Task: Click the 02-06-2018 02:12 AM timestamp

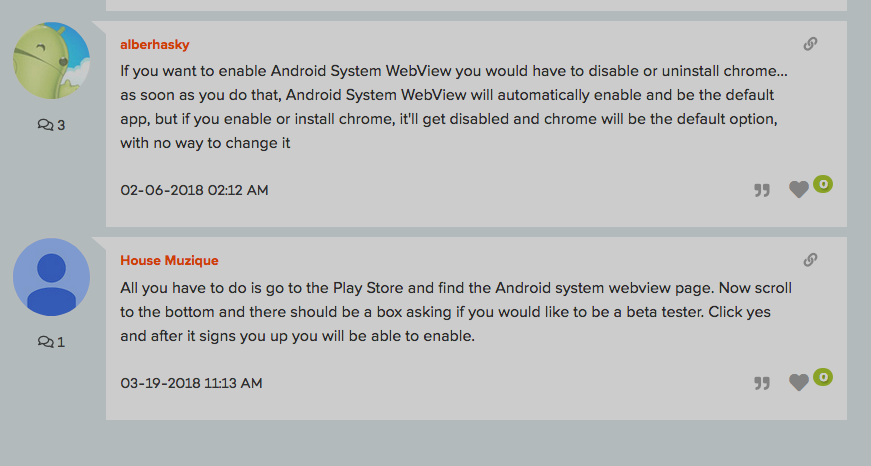Action: click(x=194, y=191)
